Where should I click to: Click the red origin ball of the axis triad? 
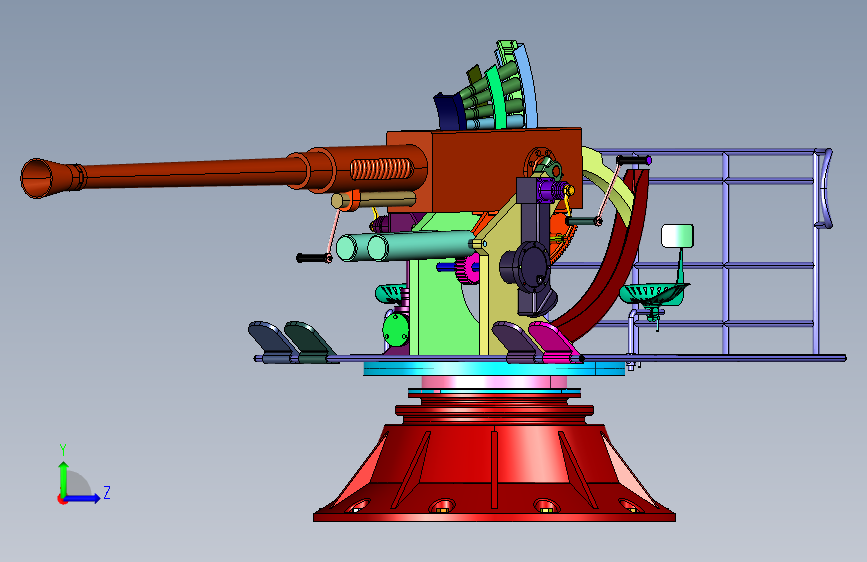[x=61, y=499]
